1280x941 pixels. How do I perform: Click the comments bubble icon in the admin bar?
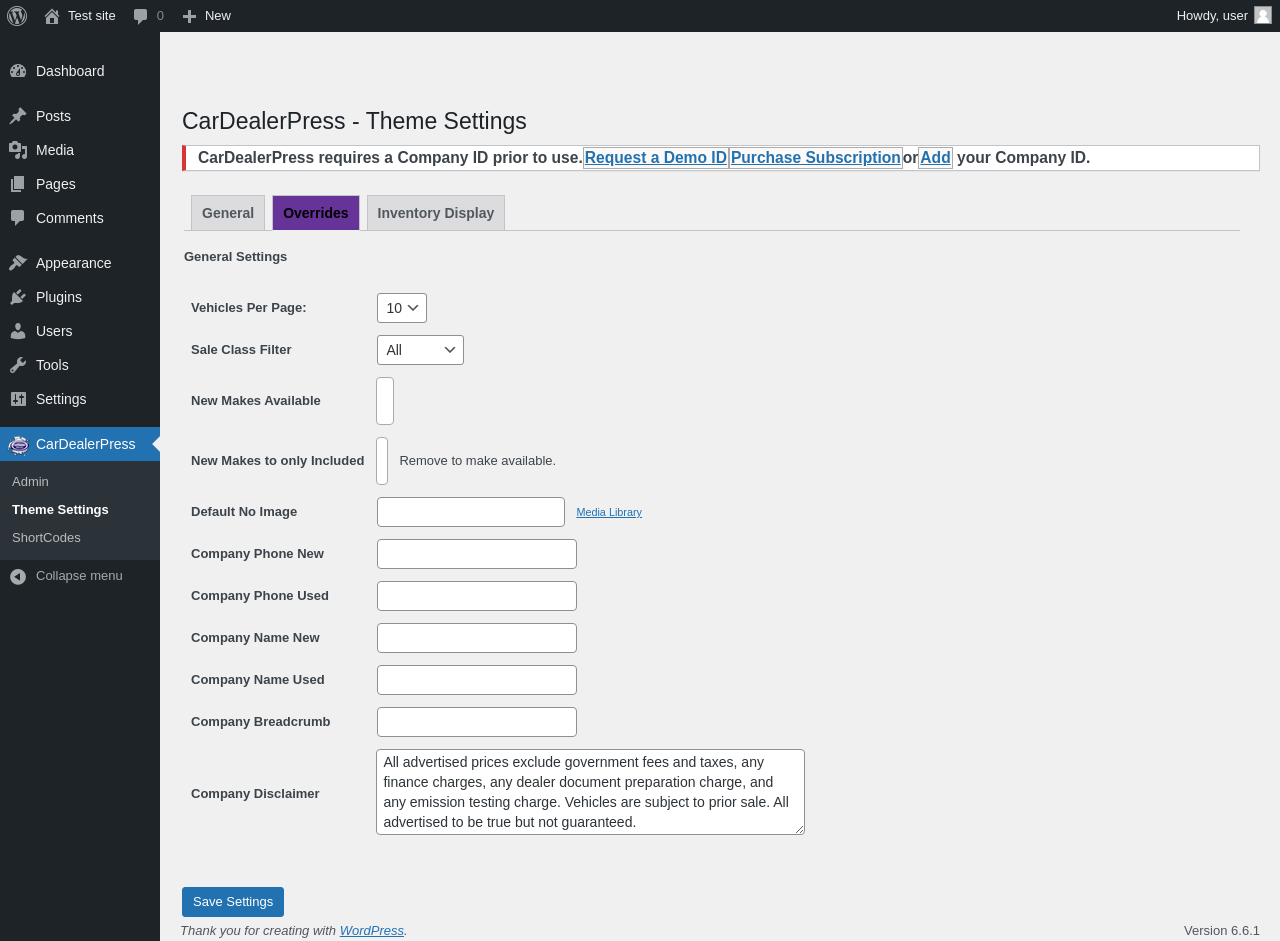tap(141, 16)
